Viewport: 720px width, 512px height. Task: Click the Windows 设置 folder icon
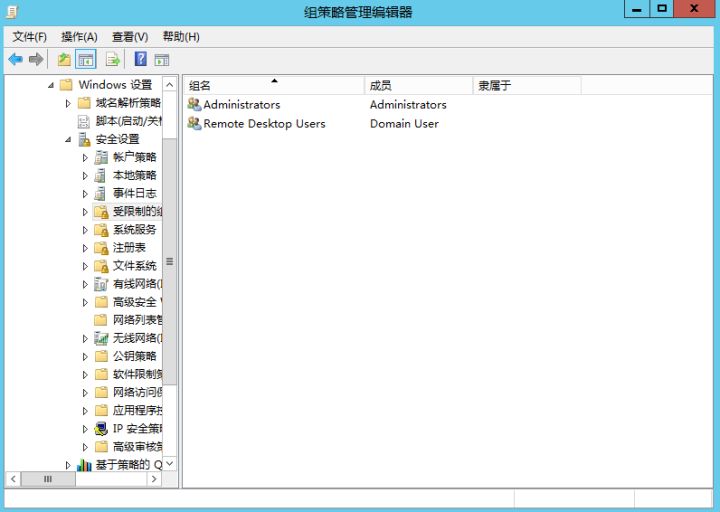point(67,84)
